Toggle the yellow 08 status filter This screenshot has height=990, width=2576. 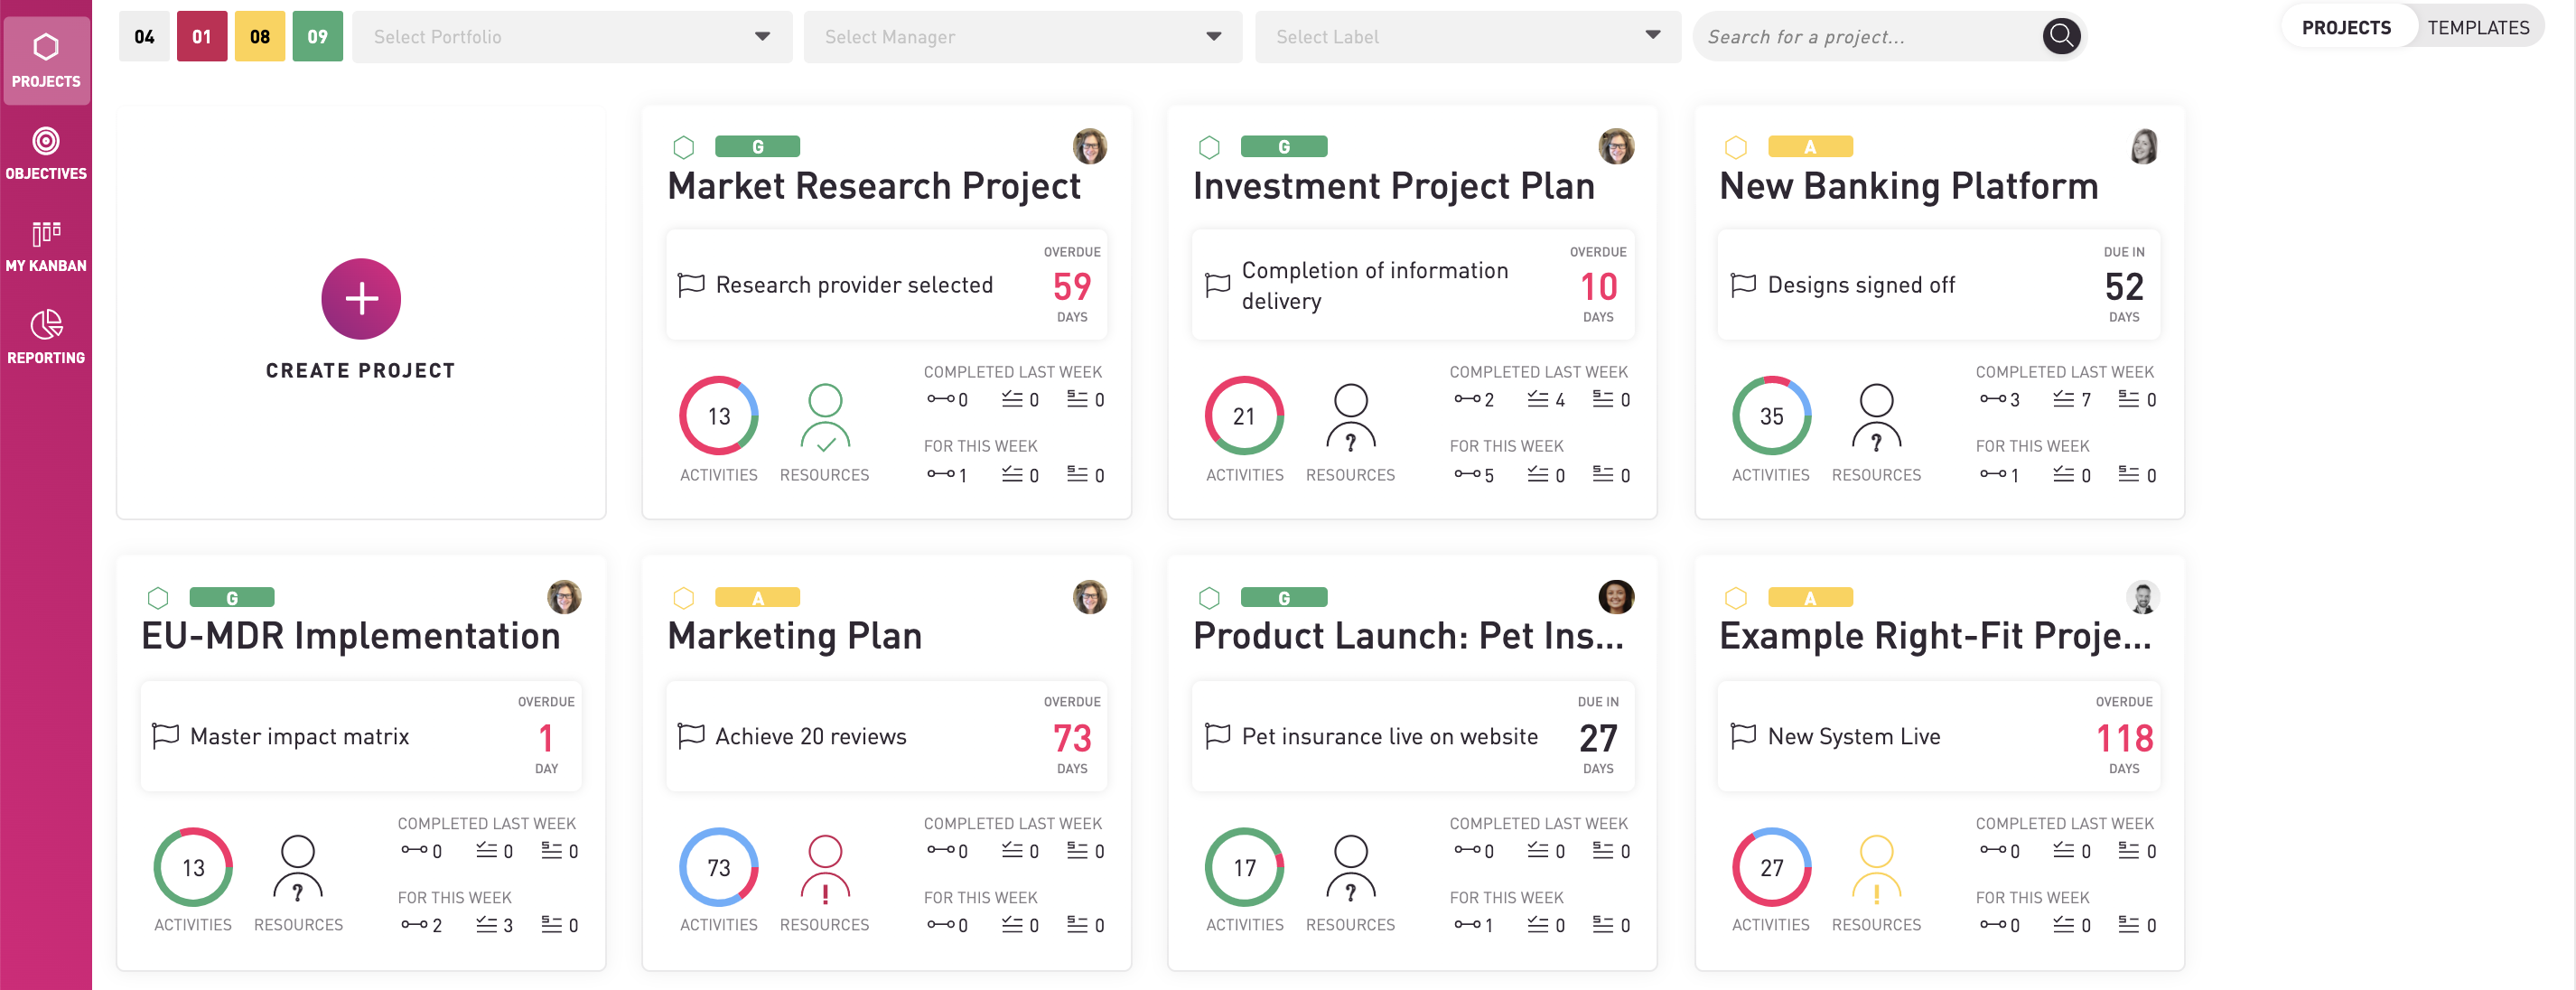260,37
